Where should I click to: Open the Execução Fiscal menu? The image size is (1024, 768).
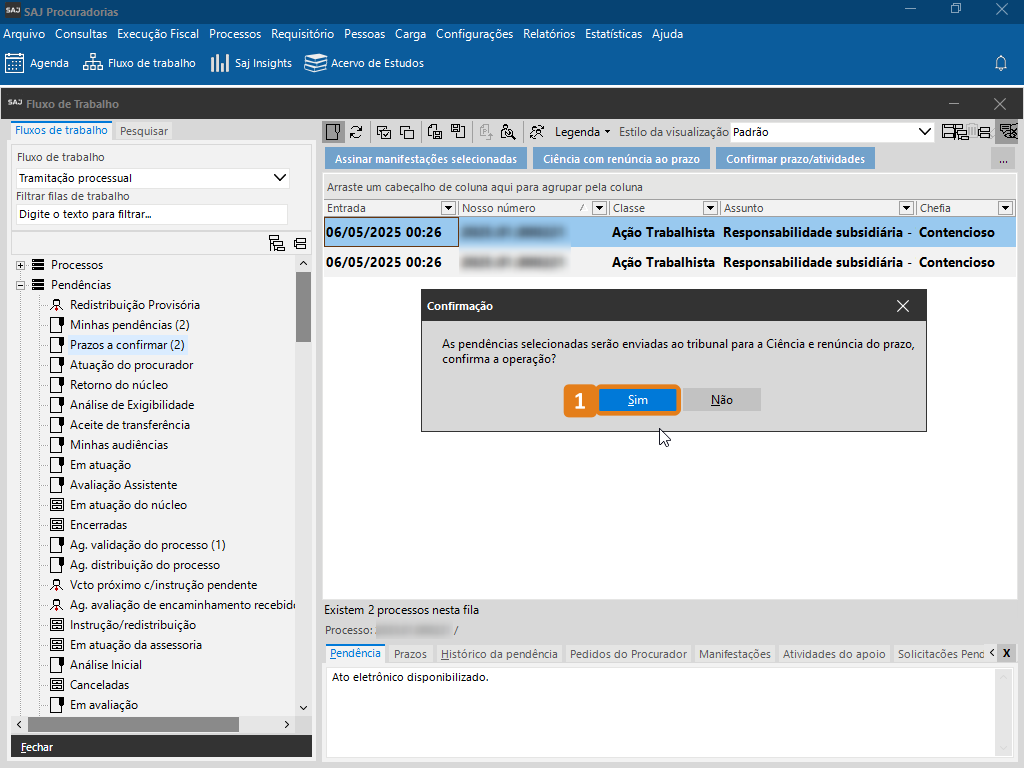[158, 34]
